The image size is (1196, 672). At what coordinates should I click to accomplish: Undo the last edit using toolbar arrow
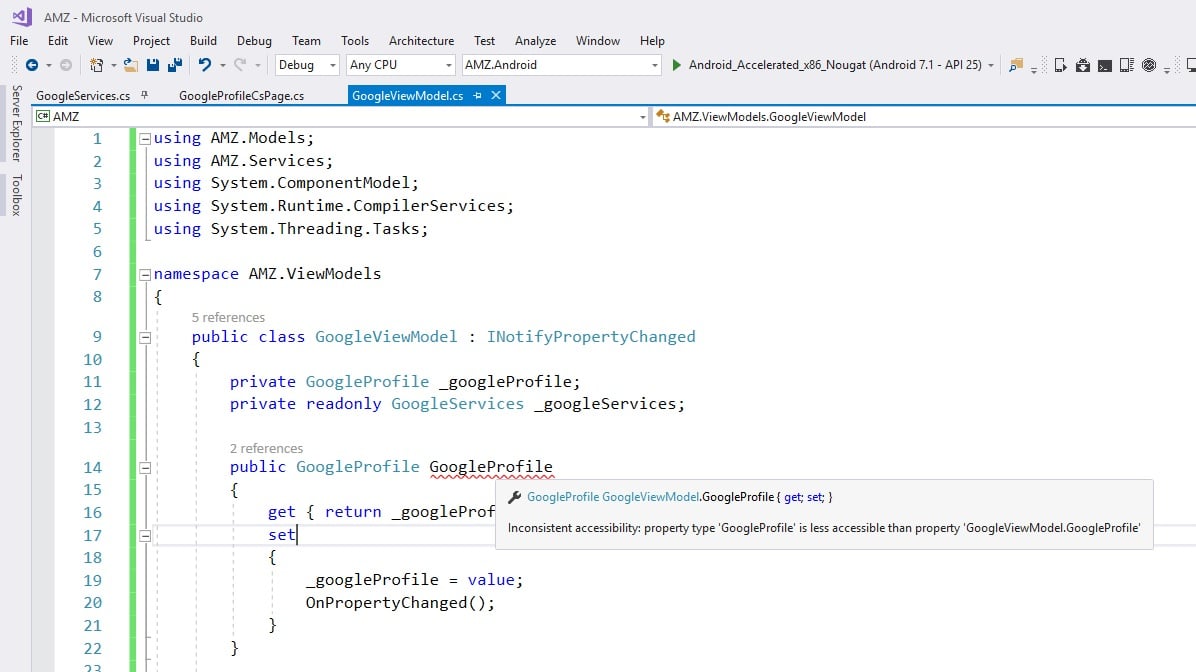[204, 66]
